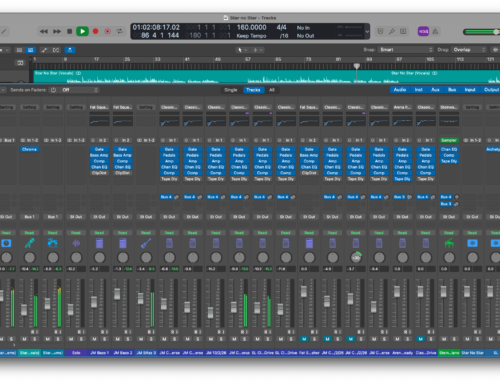Image resolution: width=500 pixels, height=383 pixels.
Task: Toggle the Aux channel filter button
Action: [435, 90]
